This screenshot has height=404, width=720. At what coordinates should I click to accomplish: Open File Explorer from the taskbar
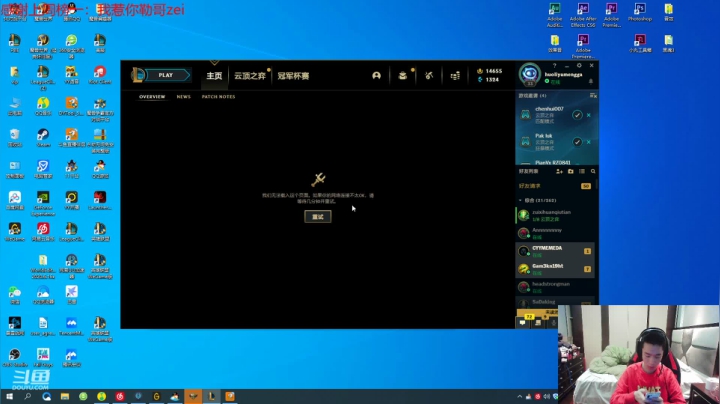65,396
